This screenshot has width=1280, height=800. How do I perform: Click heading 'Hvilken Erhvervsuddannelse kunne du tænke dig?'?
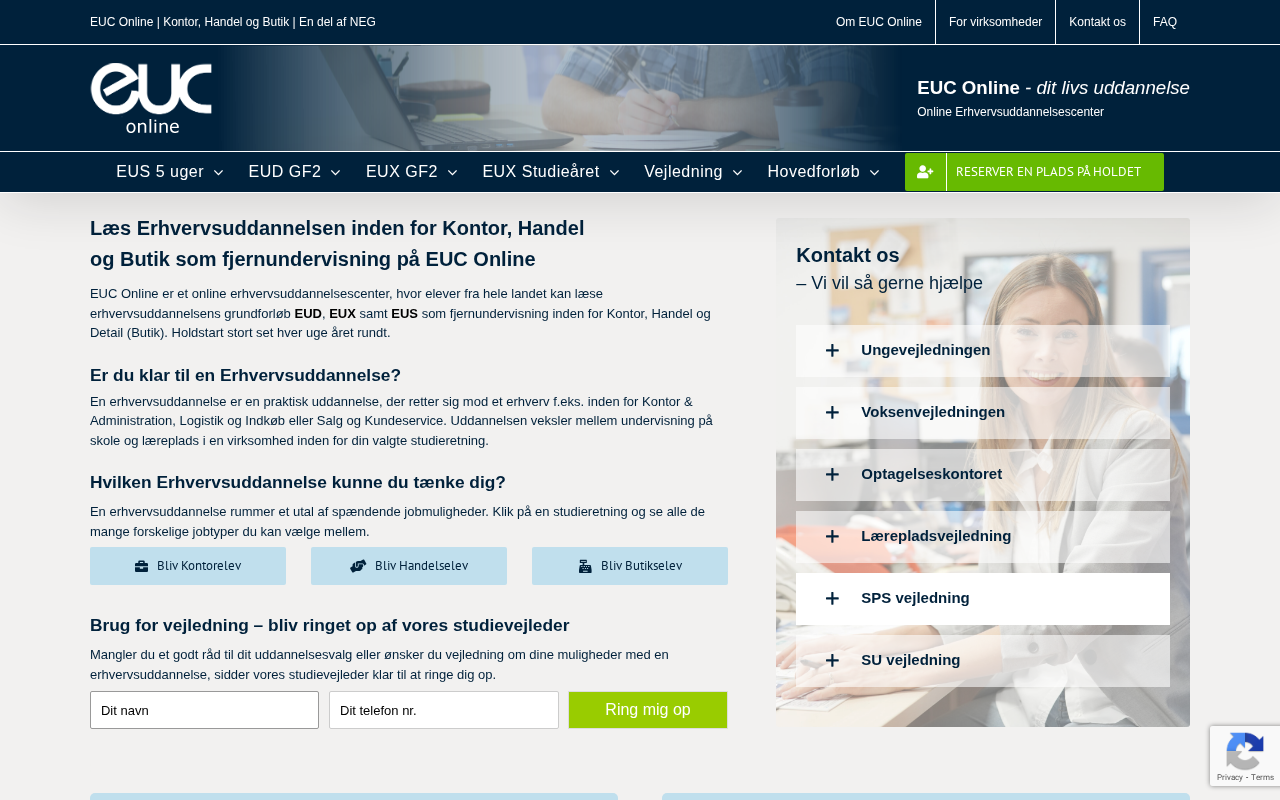point(298,482)
